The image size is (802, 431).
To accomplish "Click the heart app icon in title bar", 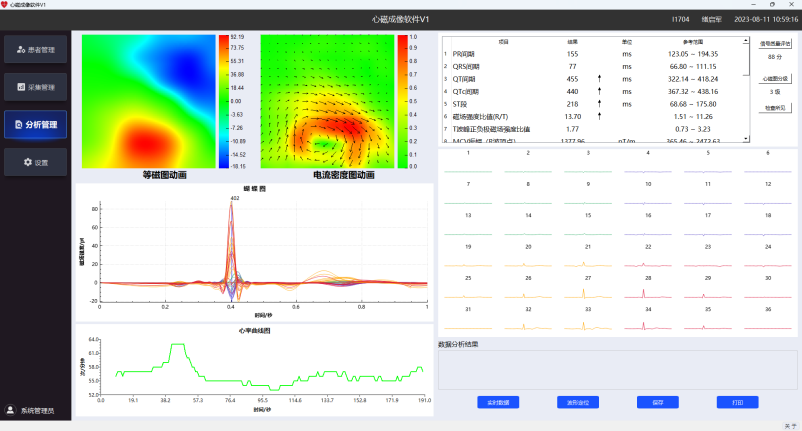I will click(x=5, y=4).
